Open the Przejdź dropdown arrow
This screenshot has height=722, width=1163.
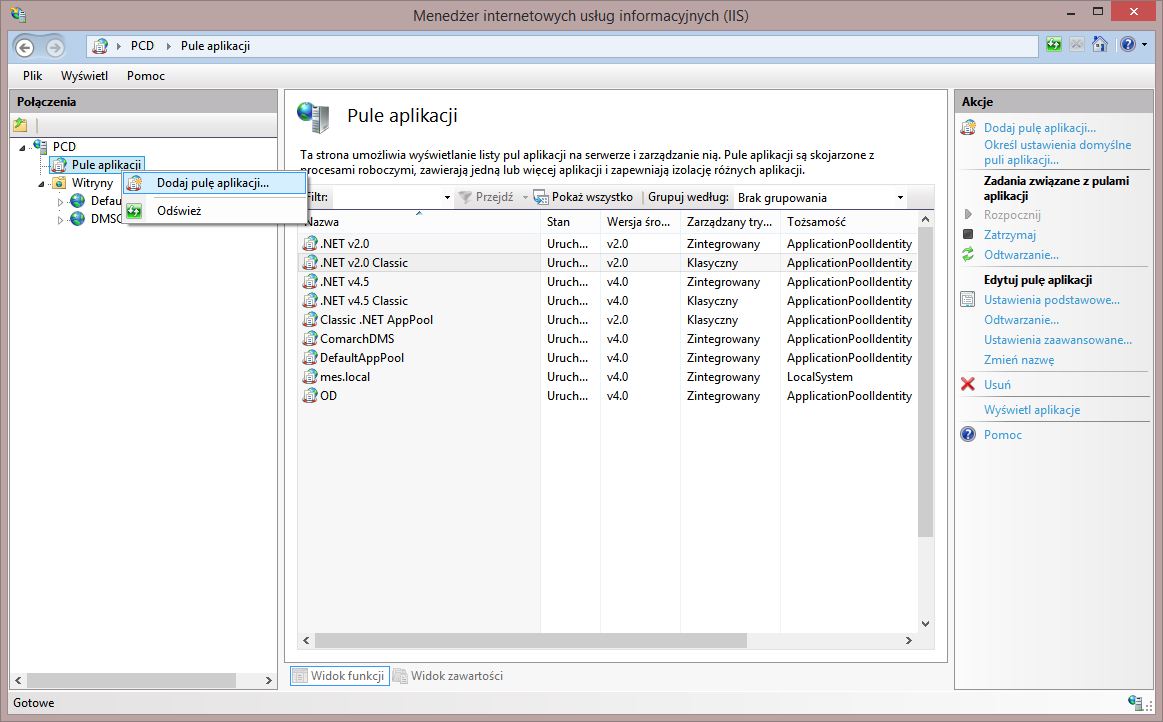click(525, 197)
